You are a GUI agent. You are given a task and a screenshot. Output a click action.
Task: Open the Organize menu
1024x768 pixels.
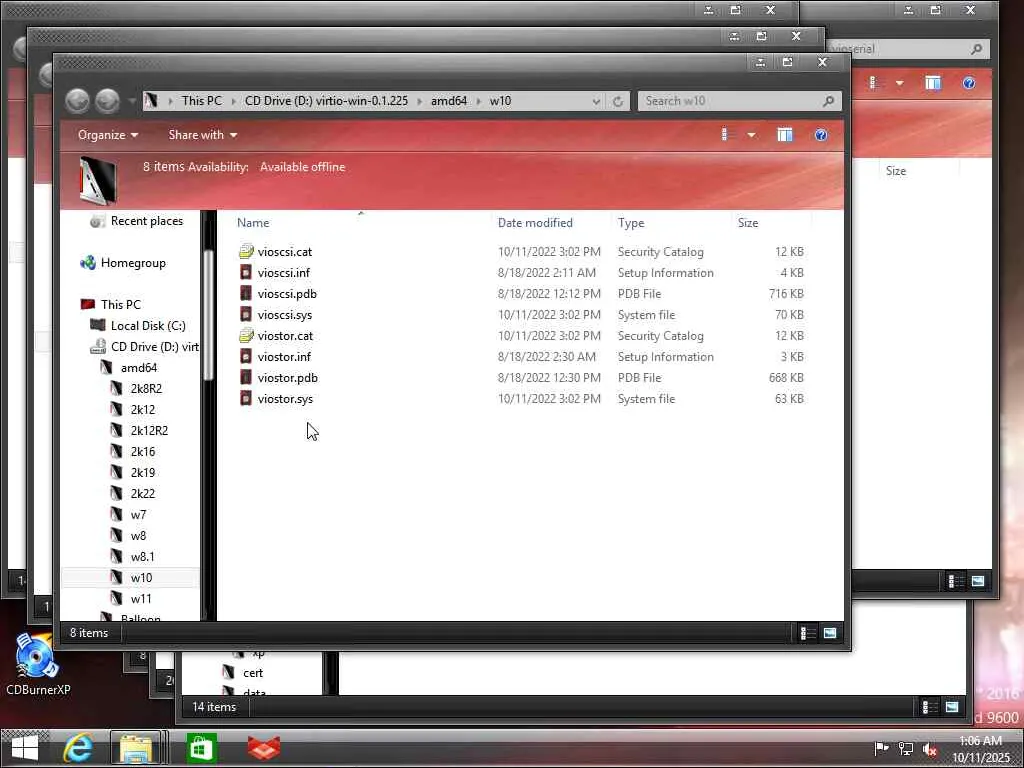click(x=108, y=135)
